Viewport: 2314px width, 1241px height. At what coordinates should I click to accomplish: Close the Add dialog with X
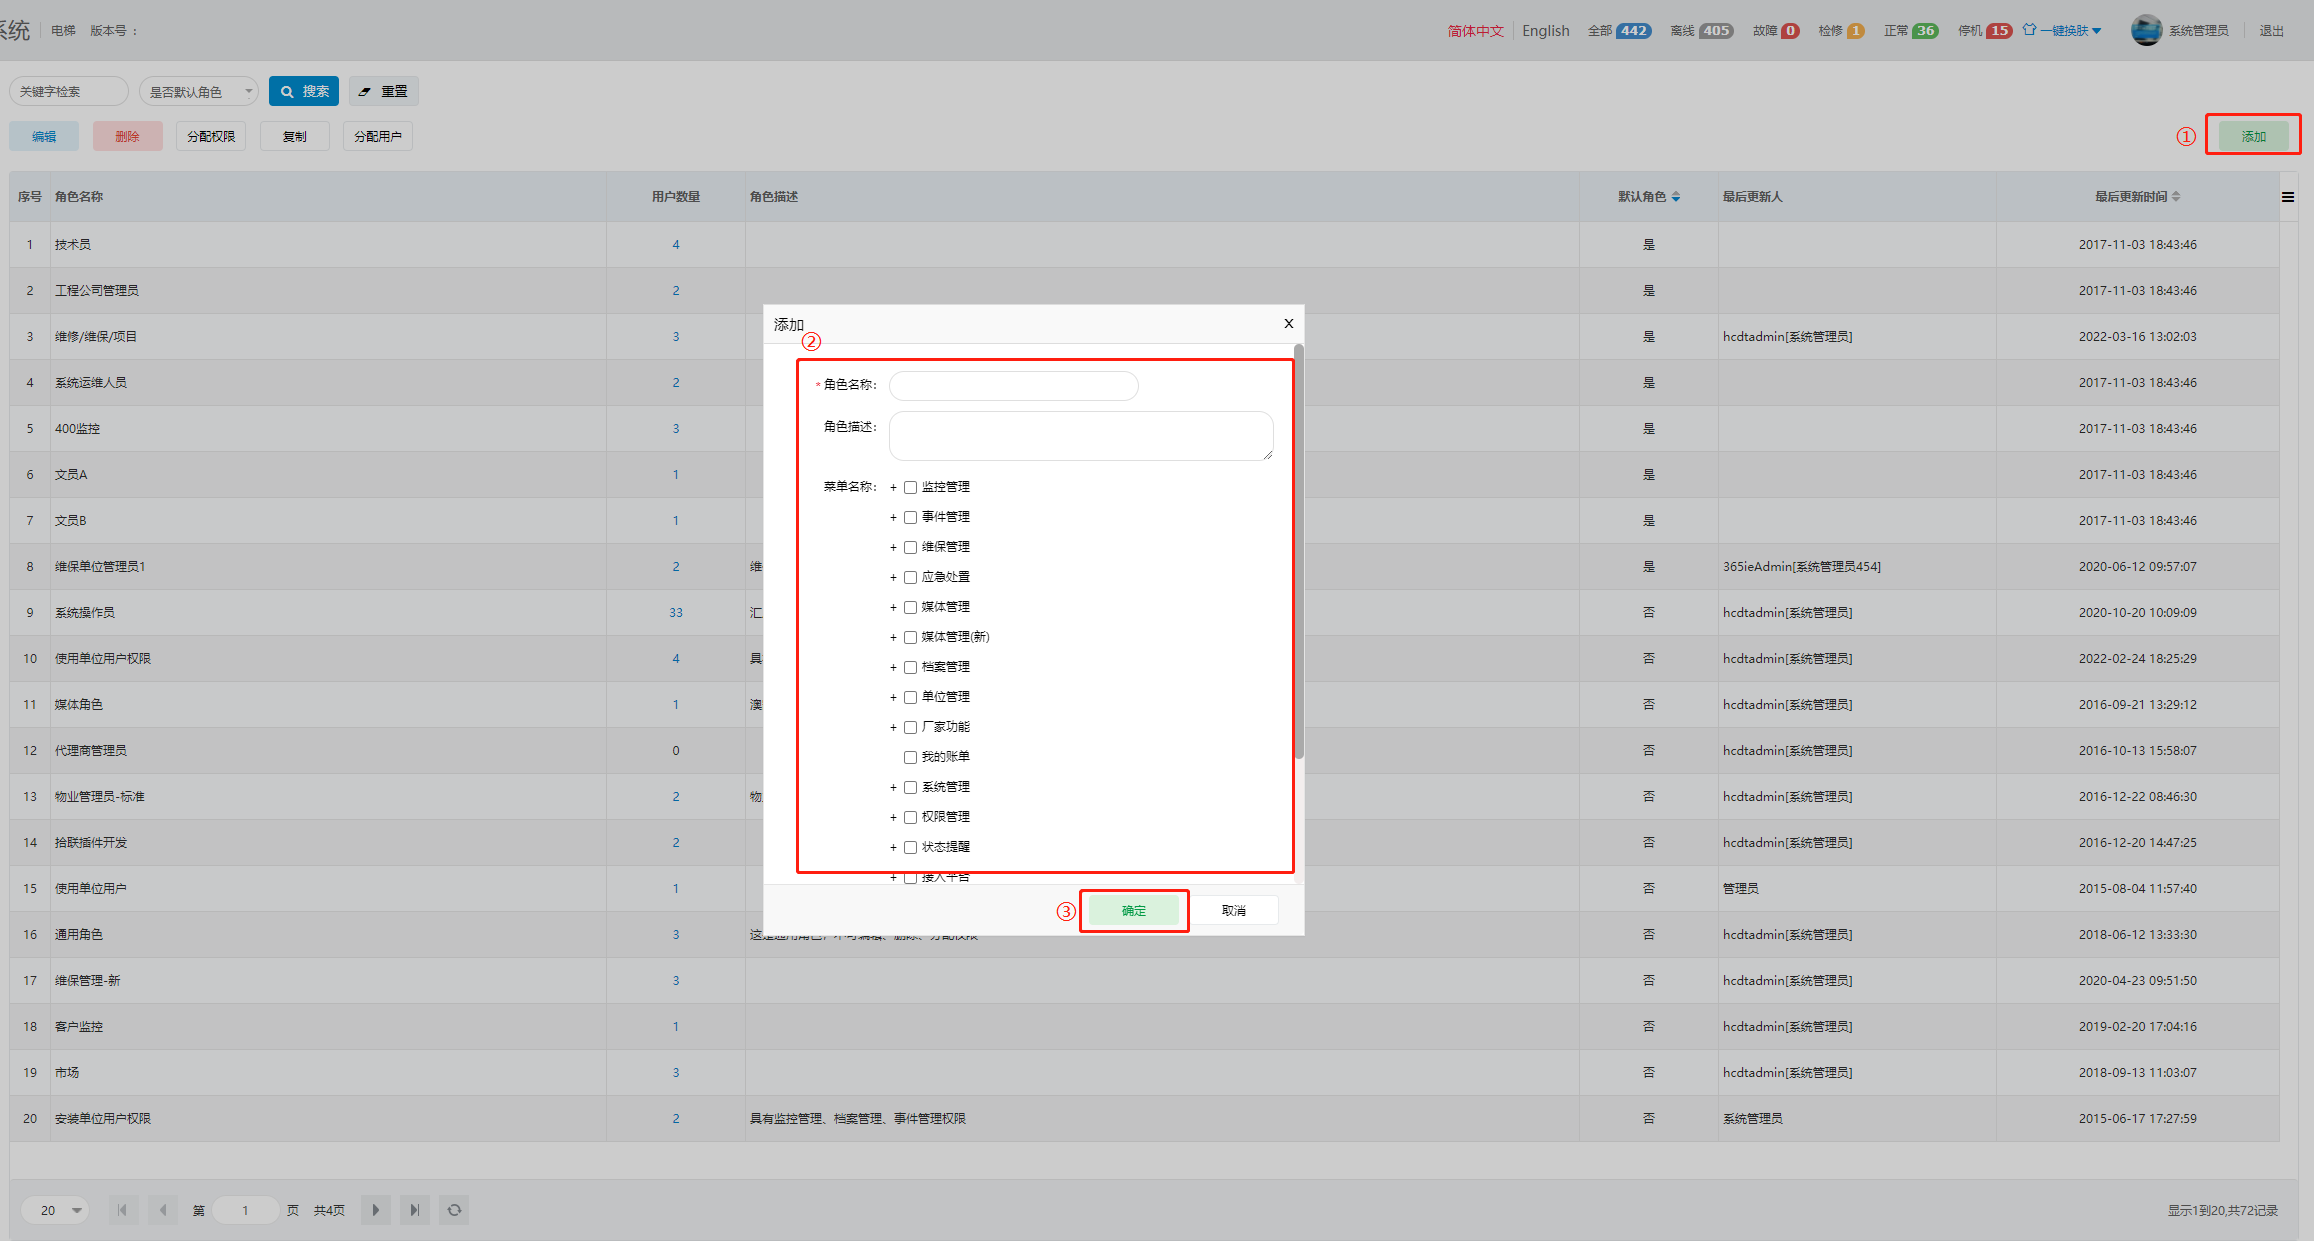click(x=1288, y=323)
